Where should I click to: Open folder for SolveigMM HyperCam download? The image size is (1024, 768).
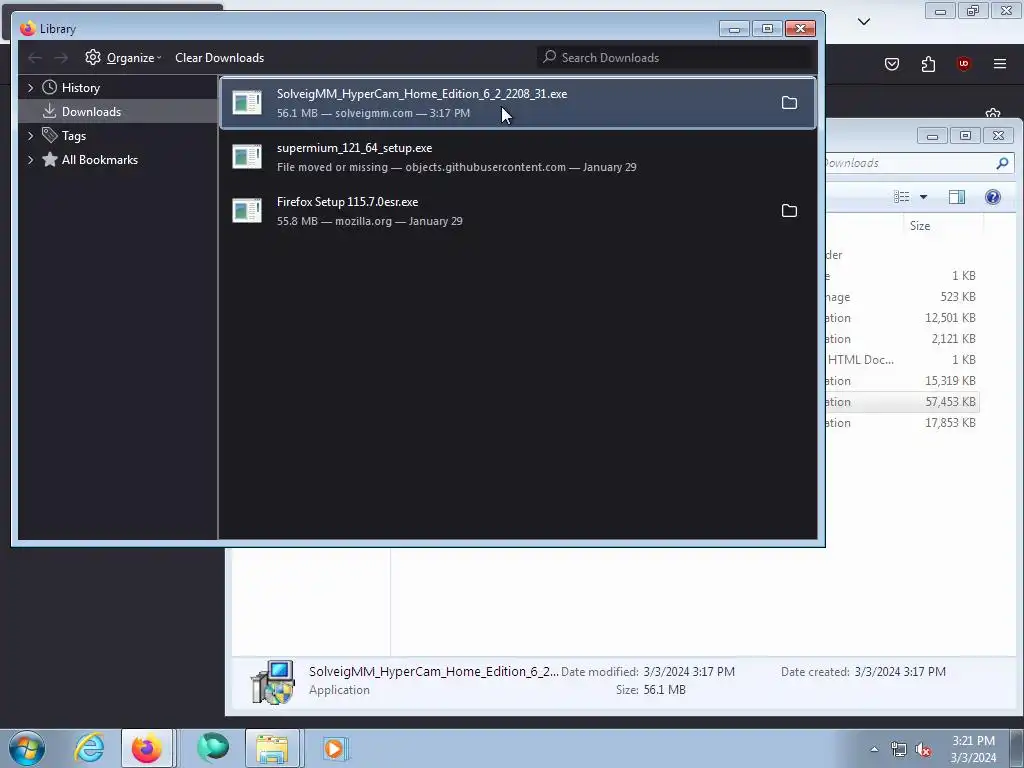coord(789,103)
